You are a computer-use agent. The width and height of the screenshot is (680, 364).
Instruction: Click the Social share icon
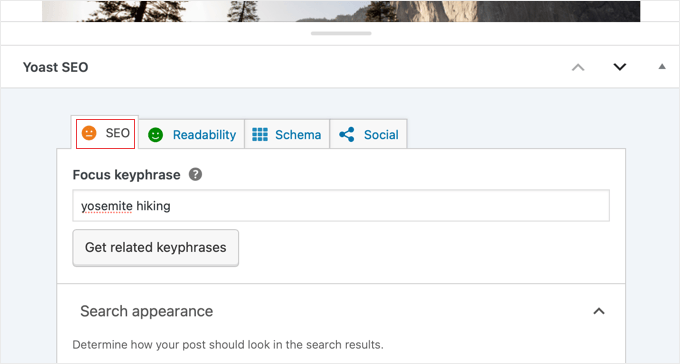[x=347, y=134]
